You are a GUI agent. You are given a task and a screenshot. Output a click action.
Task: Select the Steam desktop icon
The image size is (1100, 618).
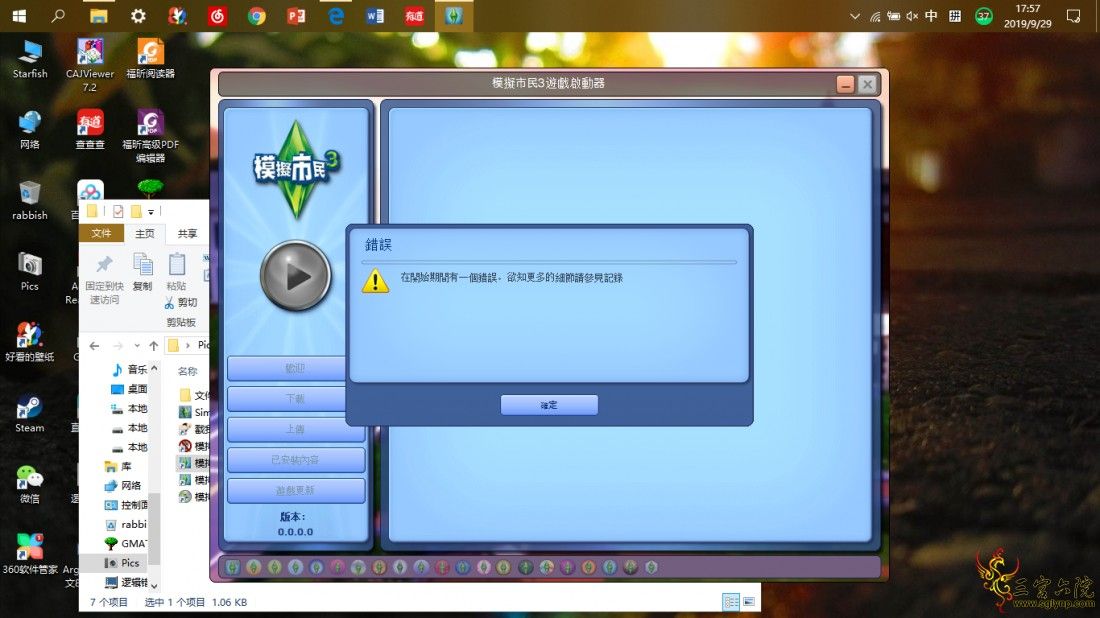29,414
